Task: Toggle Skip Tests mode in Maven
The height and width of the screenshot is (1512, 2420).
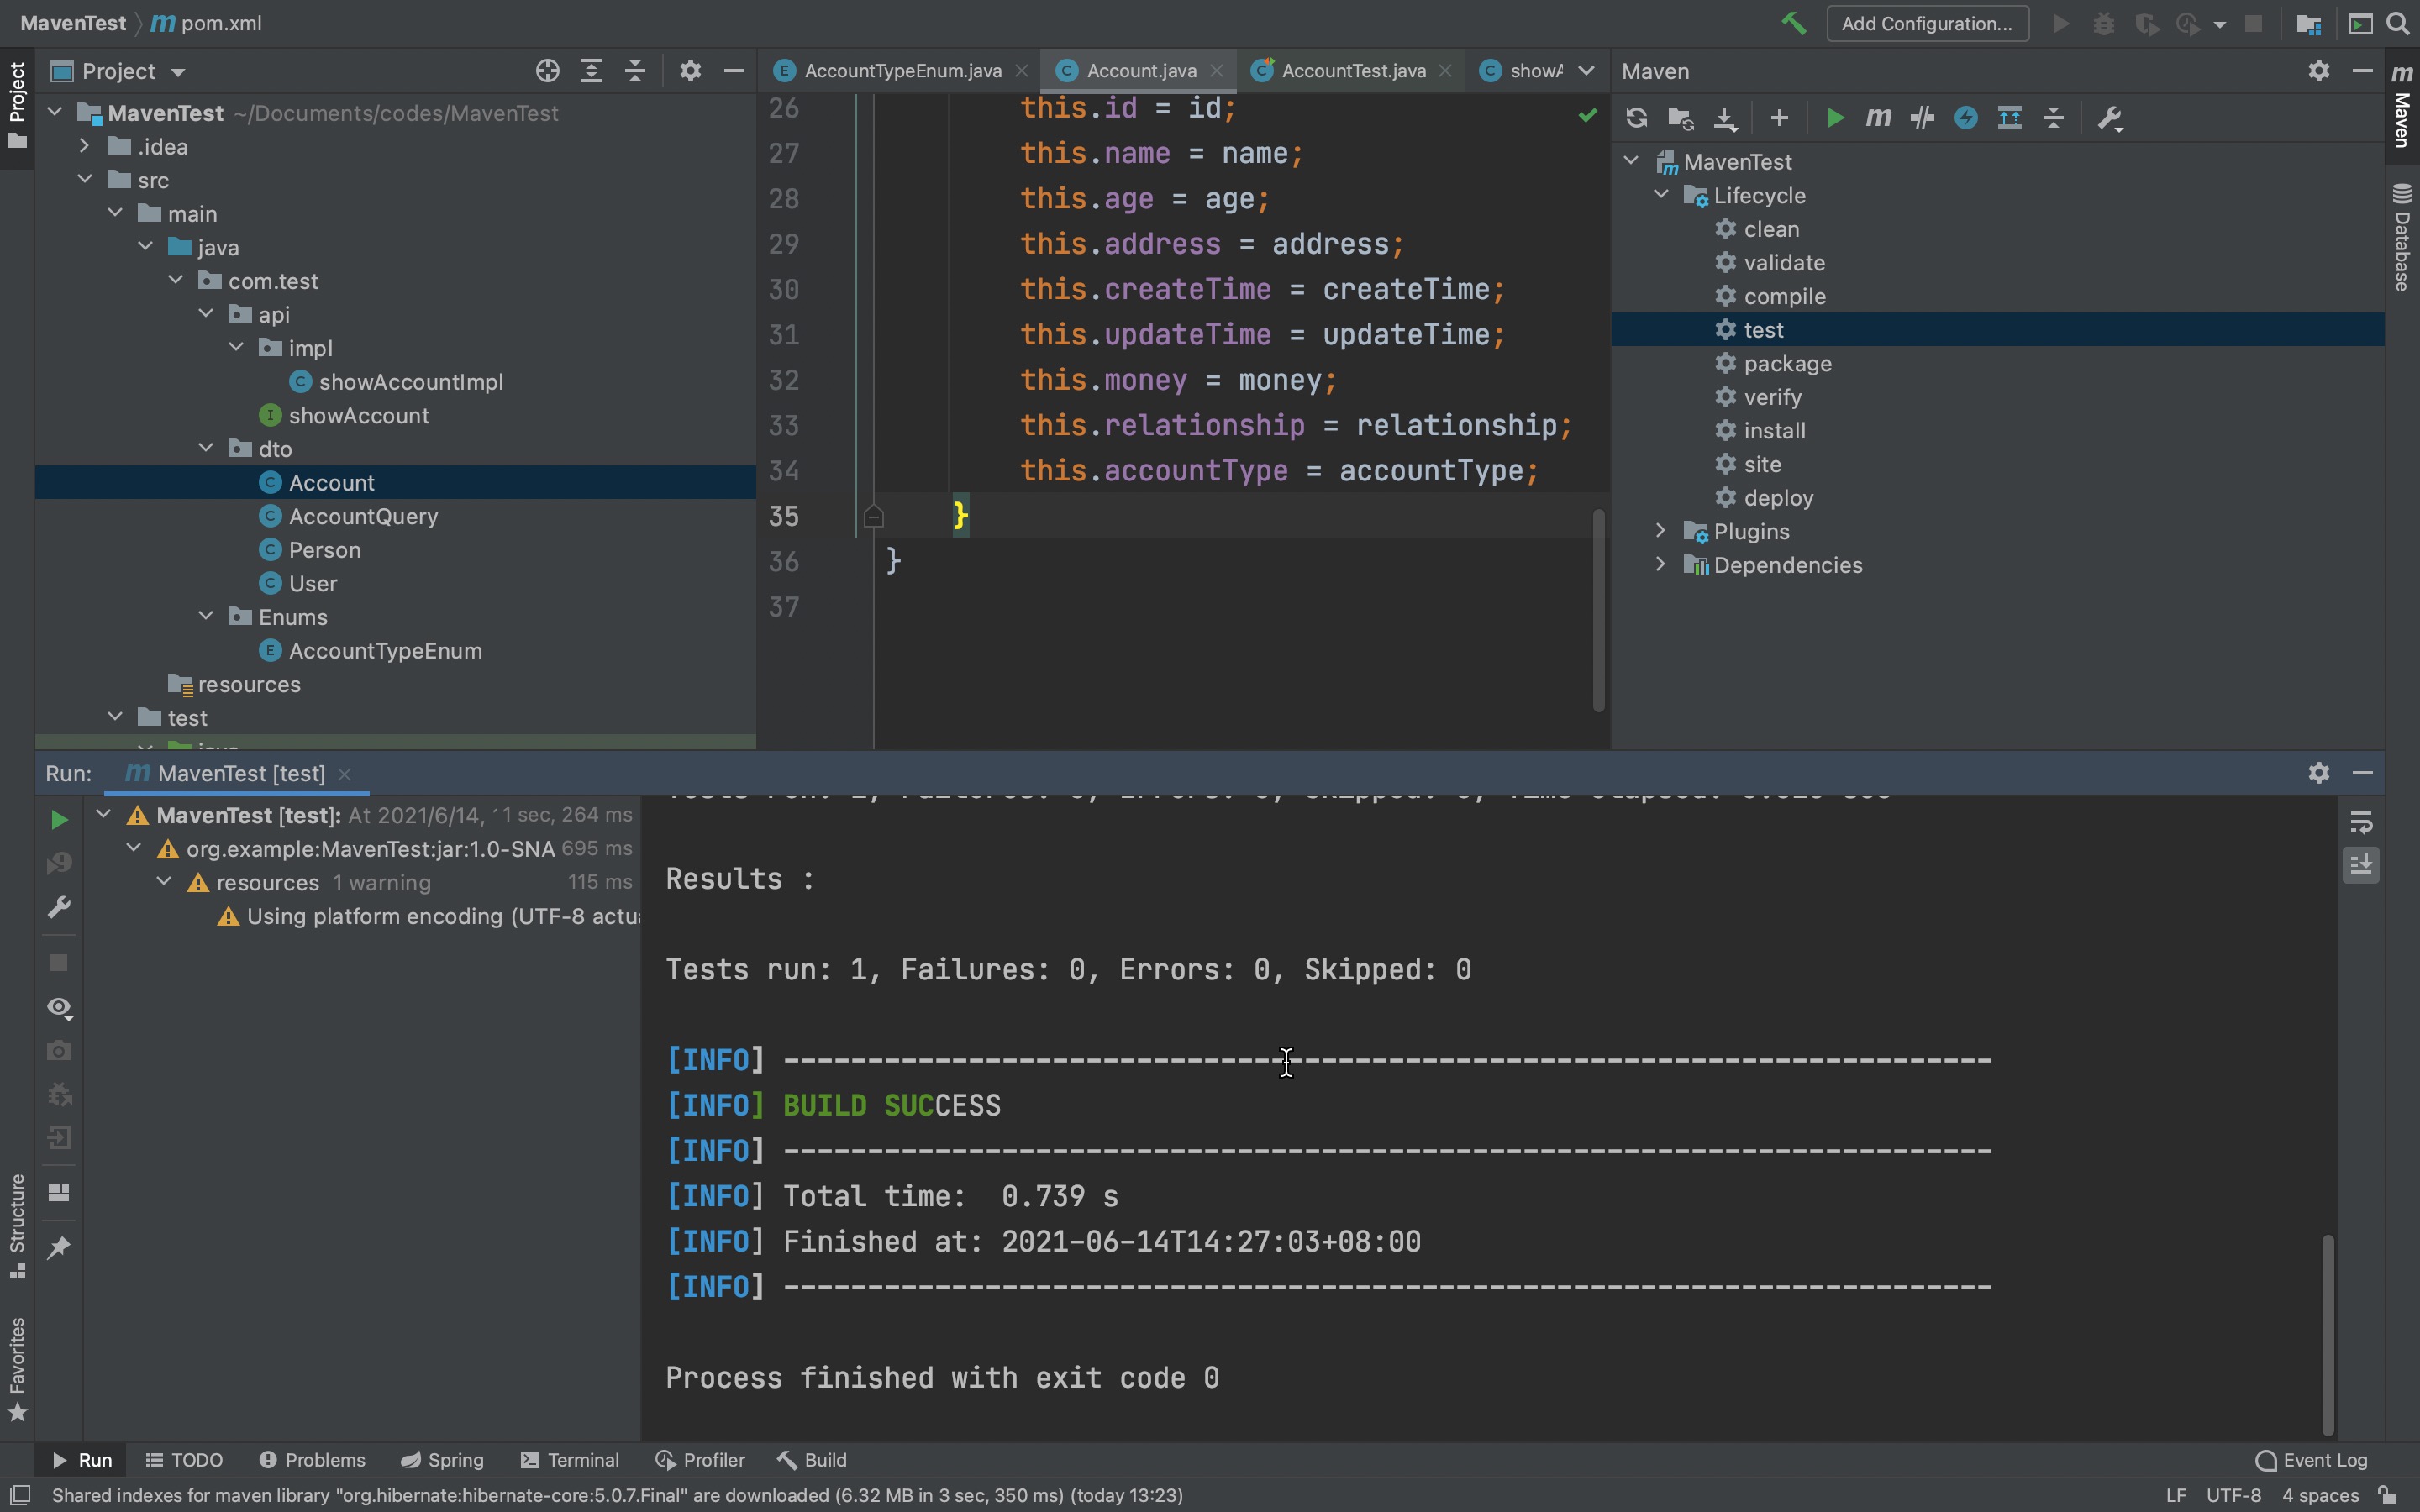Action: (x=1965, y=118)
